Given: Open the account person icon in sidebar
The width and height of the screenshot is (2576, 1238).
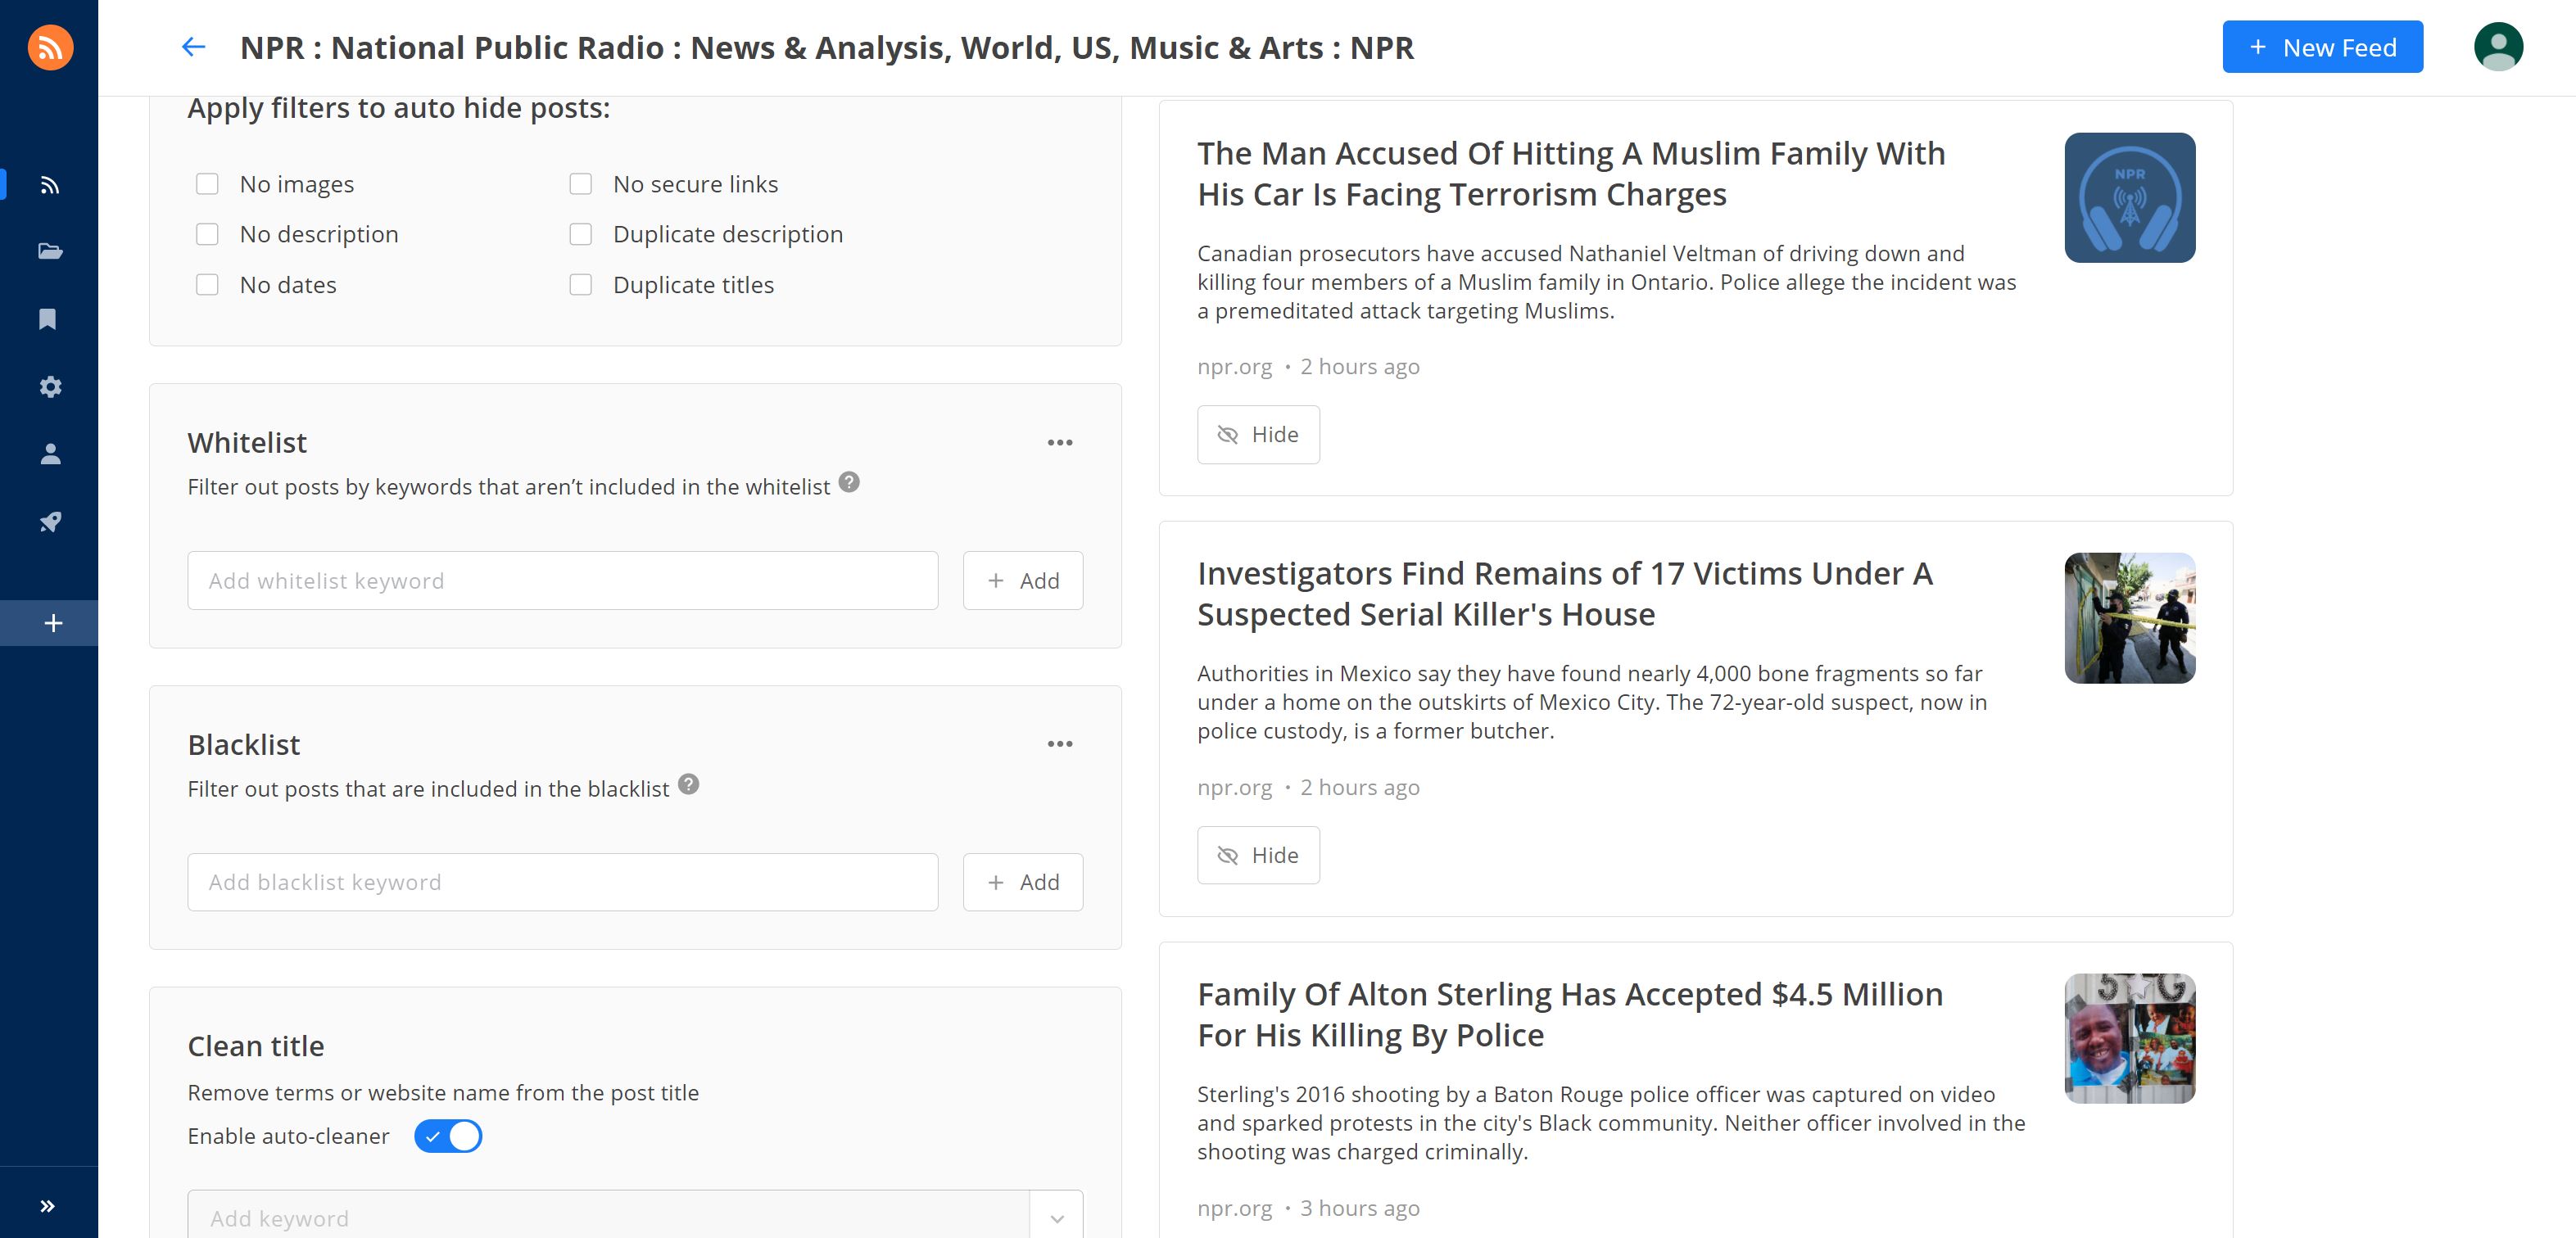Looking at the screenshot, I should tap(50, 454).
